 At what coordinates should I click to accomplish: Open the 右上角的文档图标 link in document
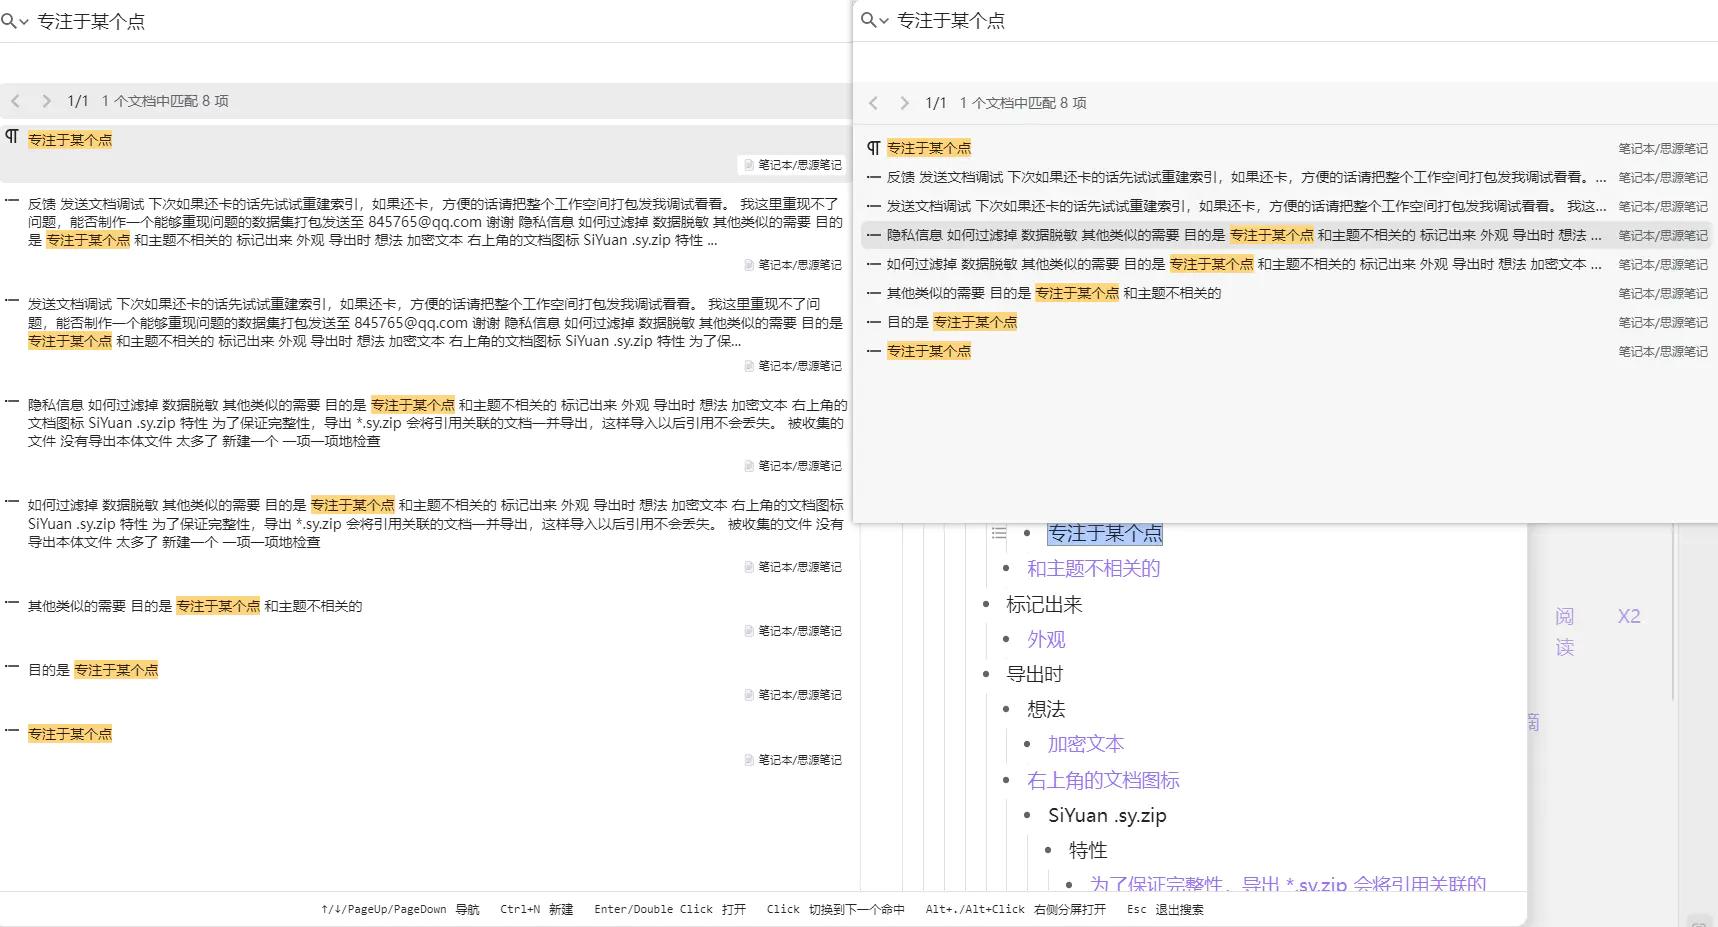(1103, 780)
